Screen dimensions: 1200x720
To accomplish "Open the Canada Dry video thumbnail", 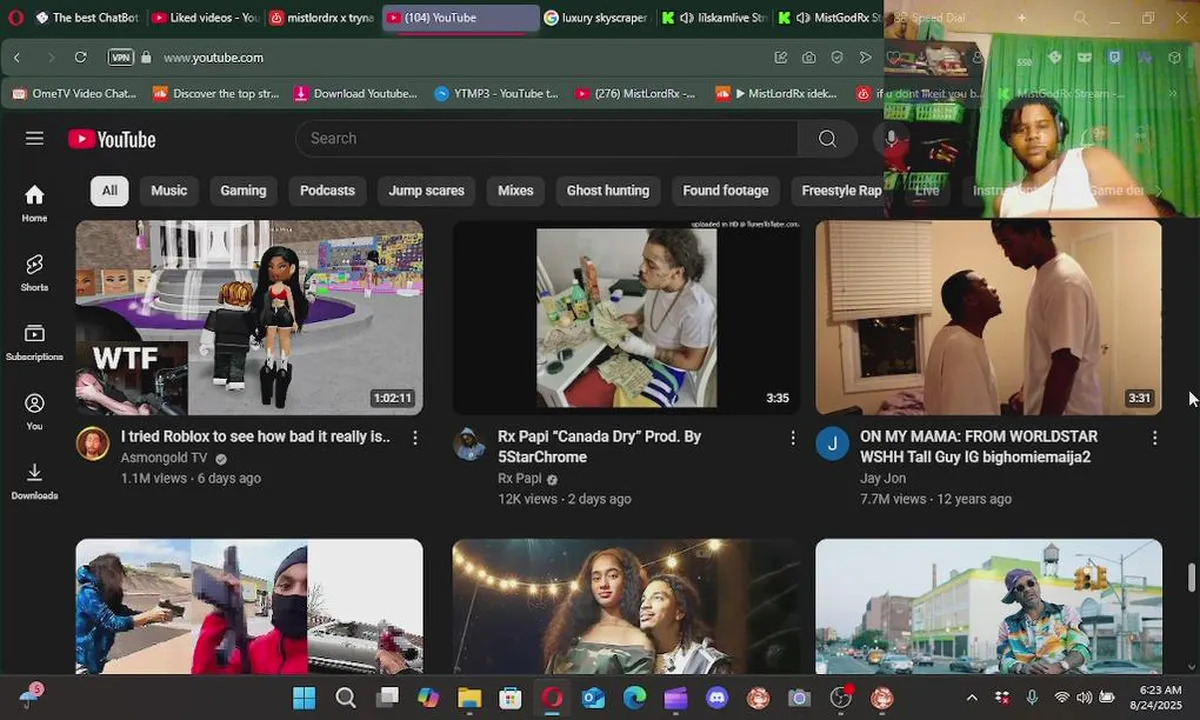I will click(626, 318).
